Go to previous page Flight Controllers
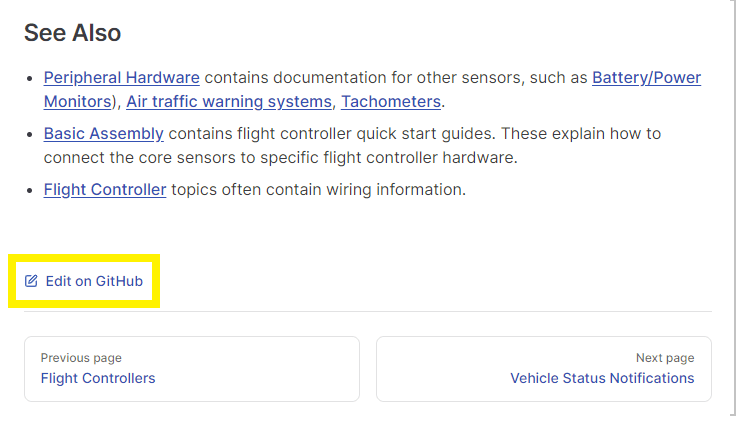The width and height of the screenshot is (736, 426). point(98,378)
